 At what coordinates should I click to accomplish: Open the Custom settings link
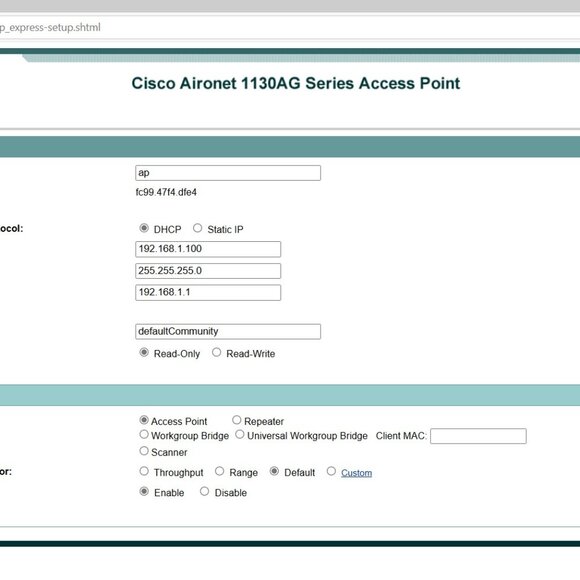click(x=357, y=473)
